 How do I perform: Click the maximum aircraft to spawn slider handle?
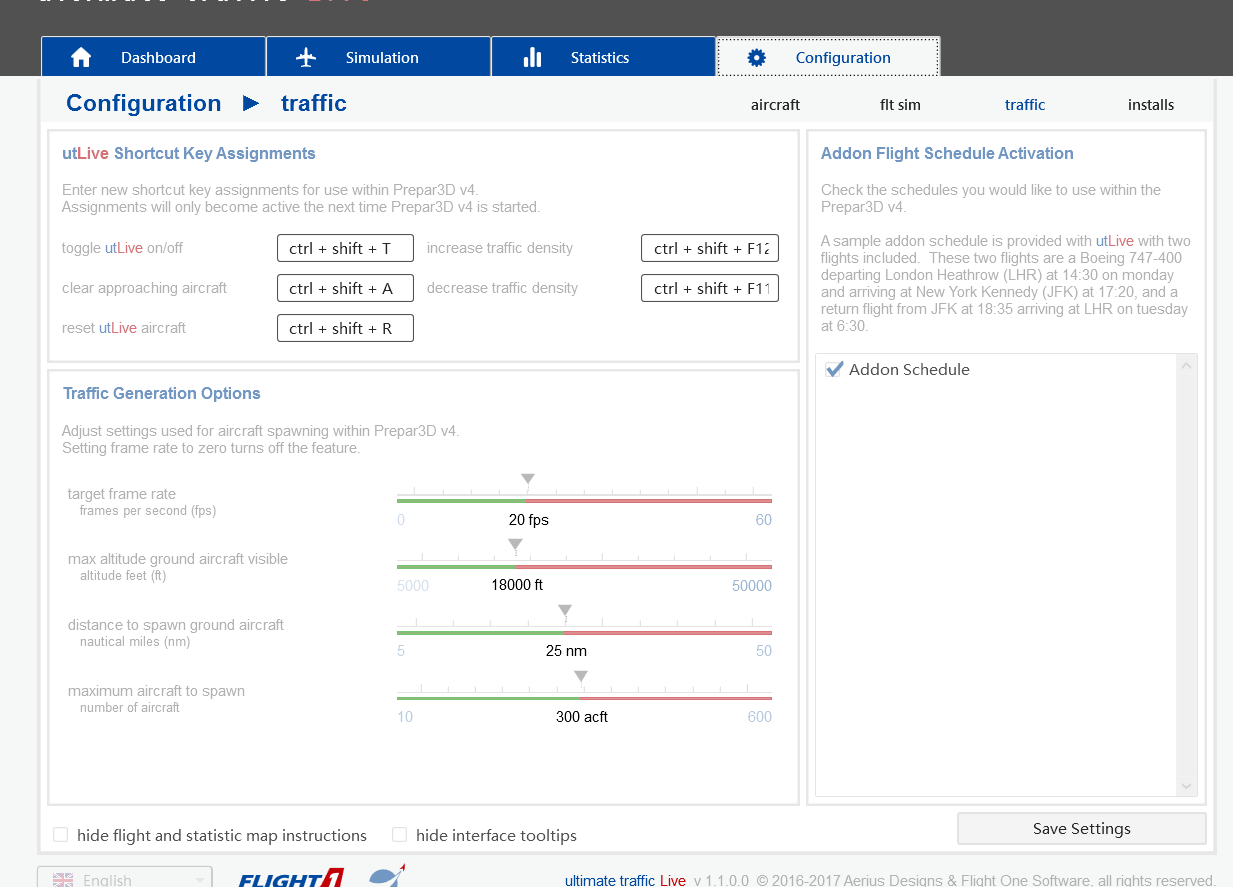click(x=580, y=677)
